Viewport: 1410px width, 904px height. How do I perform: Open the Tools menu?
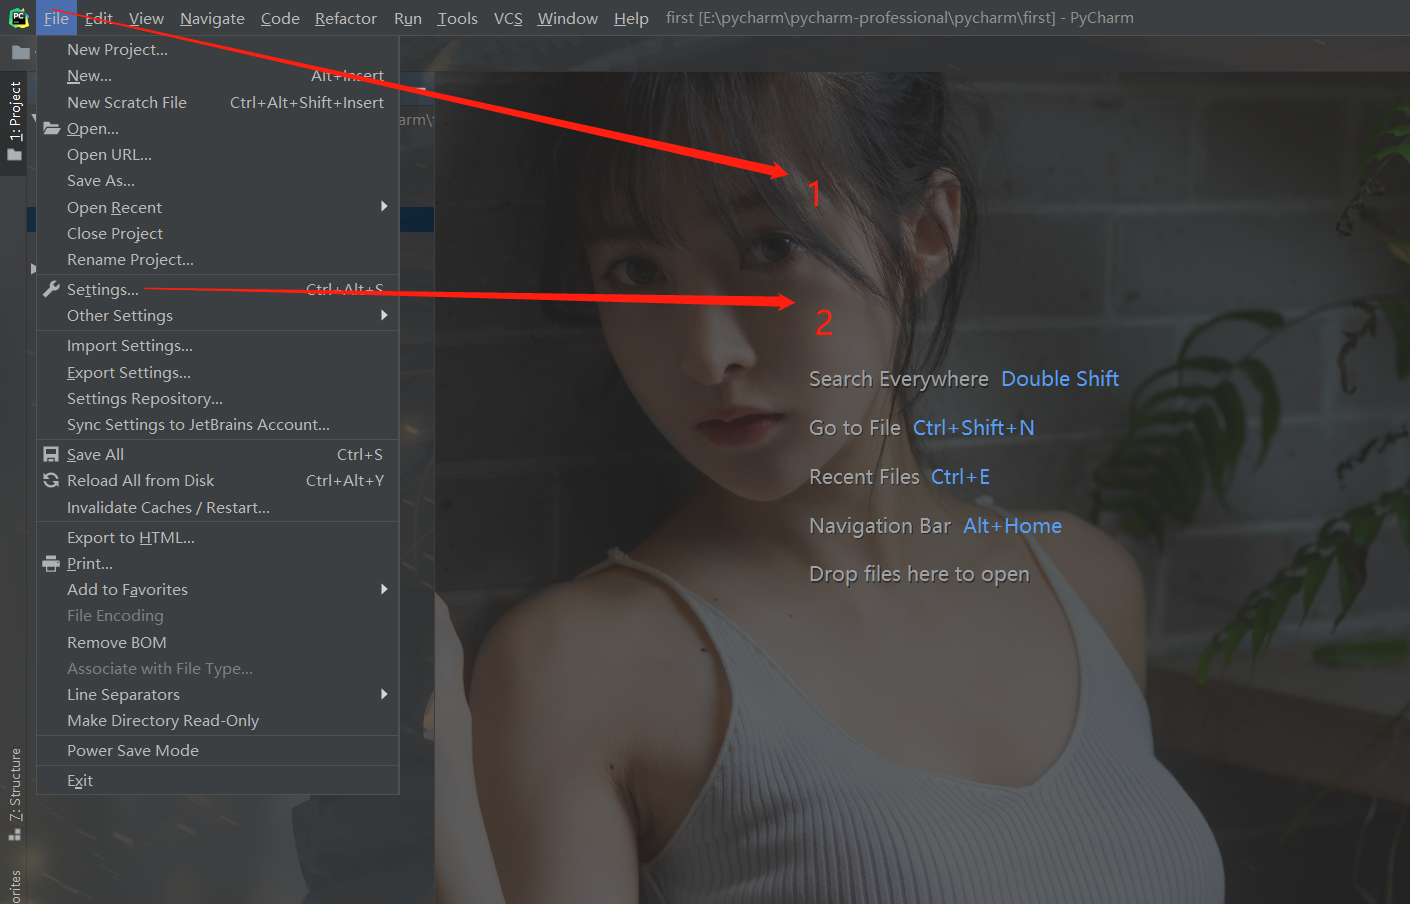click(457, 18)
